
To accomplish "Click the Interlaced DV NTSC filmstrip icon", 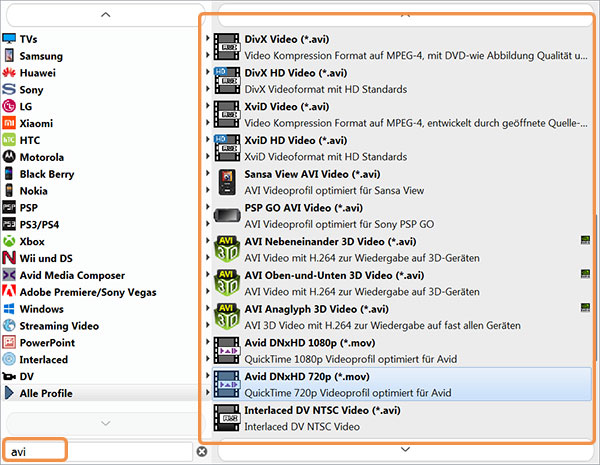I will tap(227, 418).
